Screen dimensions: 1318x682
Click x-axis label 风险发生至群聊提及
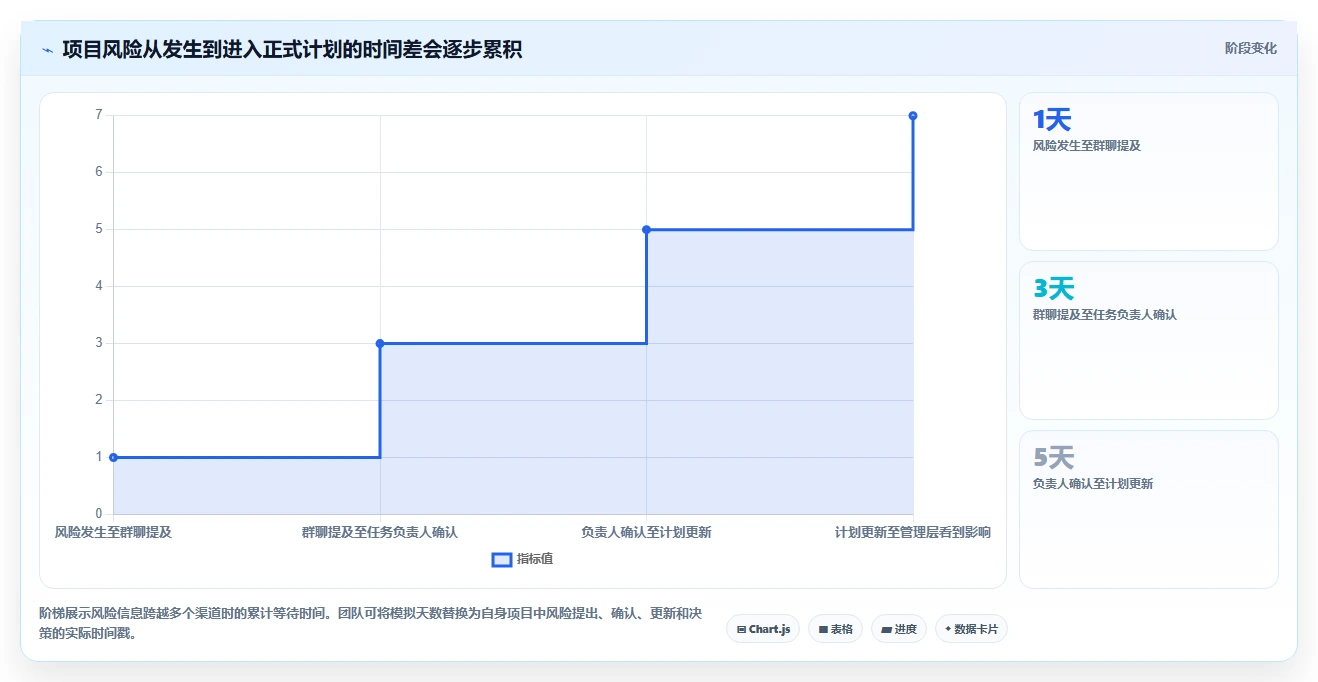pos(113,532)
